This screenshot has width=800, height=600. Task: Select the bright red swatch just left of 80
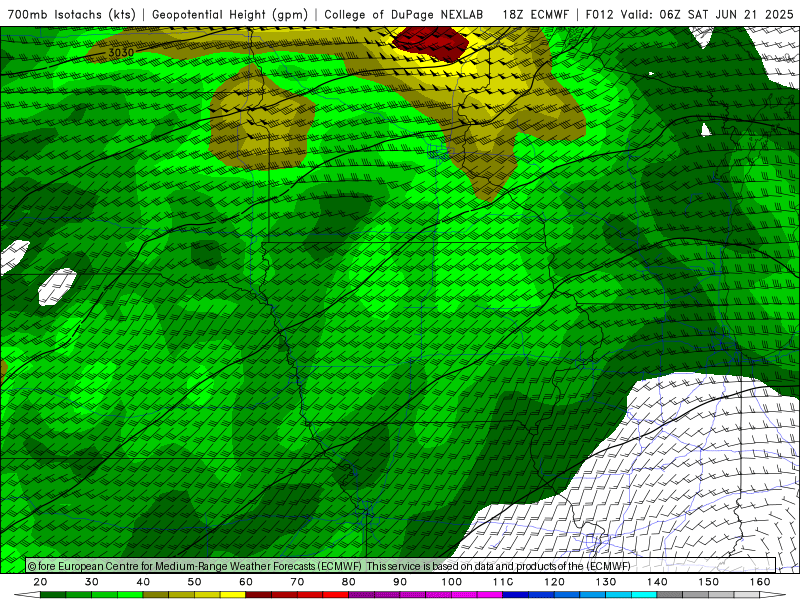coord(336,595)
